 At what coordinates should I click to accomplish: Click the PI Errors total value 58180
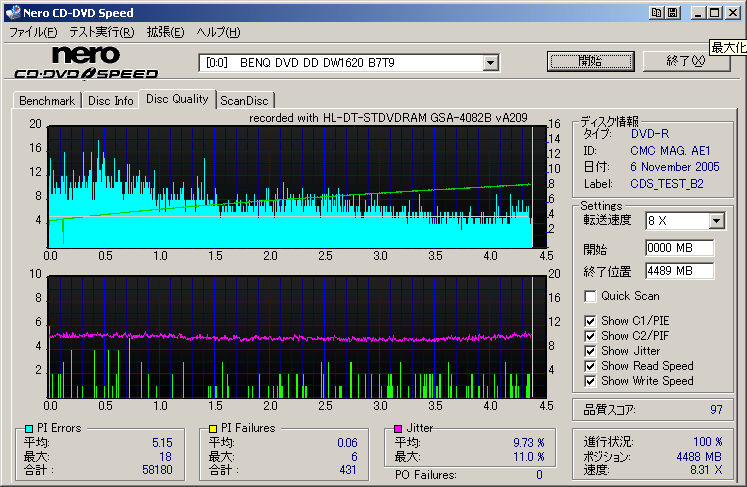(157, 470)
